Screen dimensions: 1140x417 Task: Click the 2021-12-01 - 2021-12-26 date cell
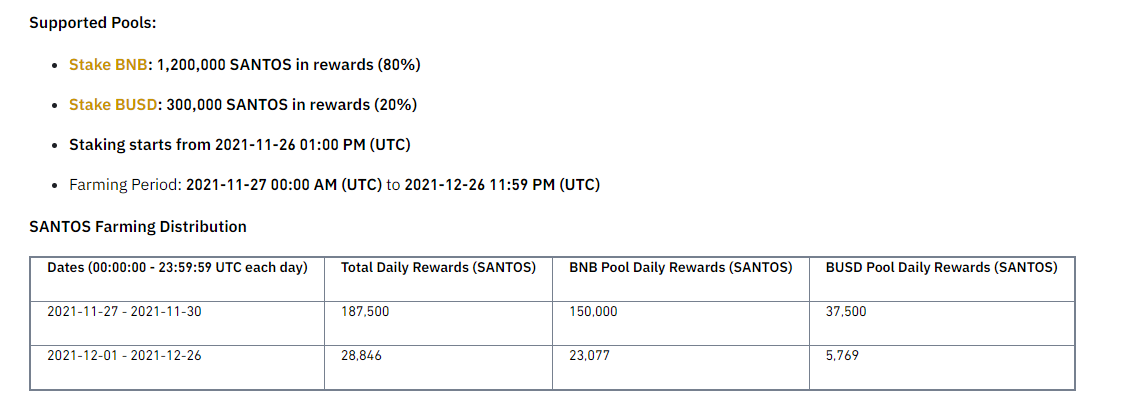pos(124,355)
